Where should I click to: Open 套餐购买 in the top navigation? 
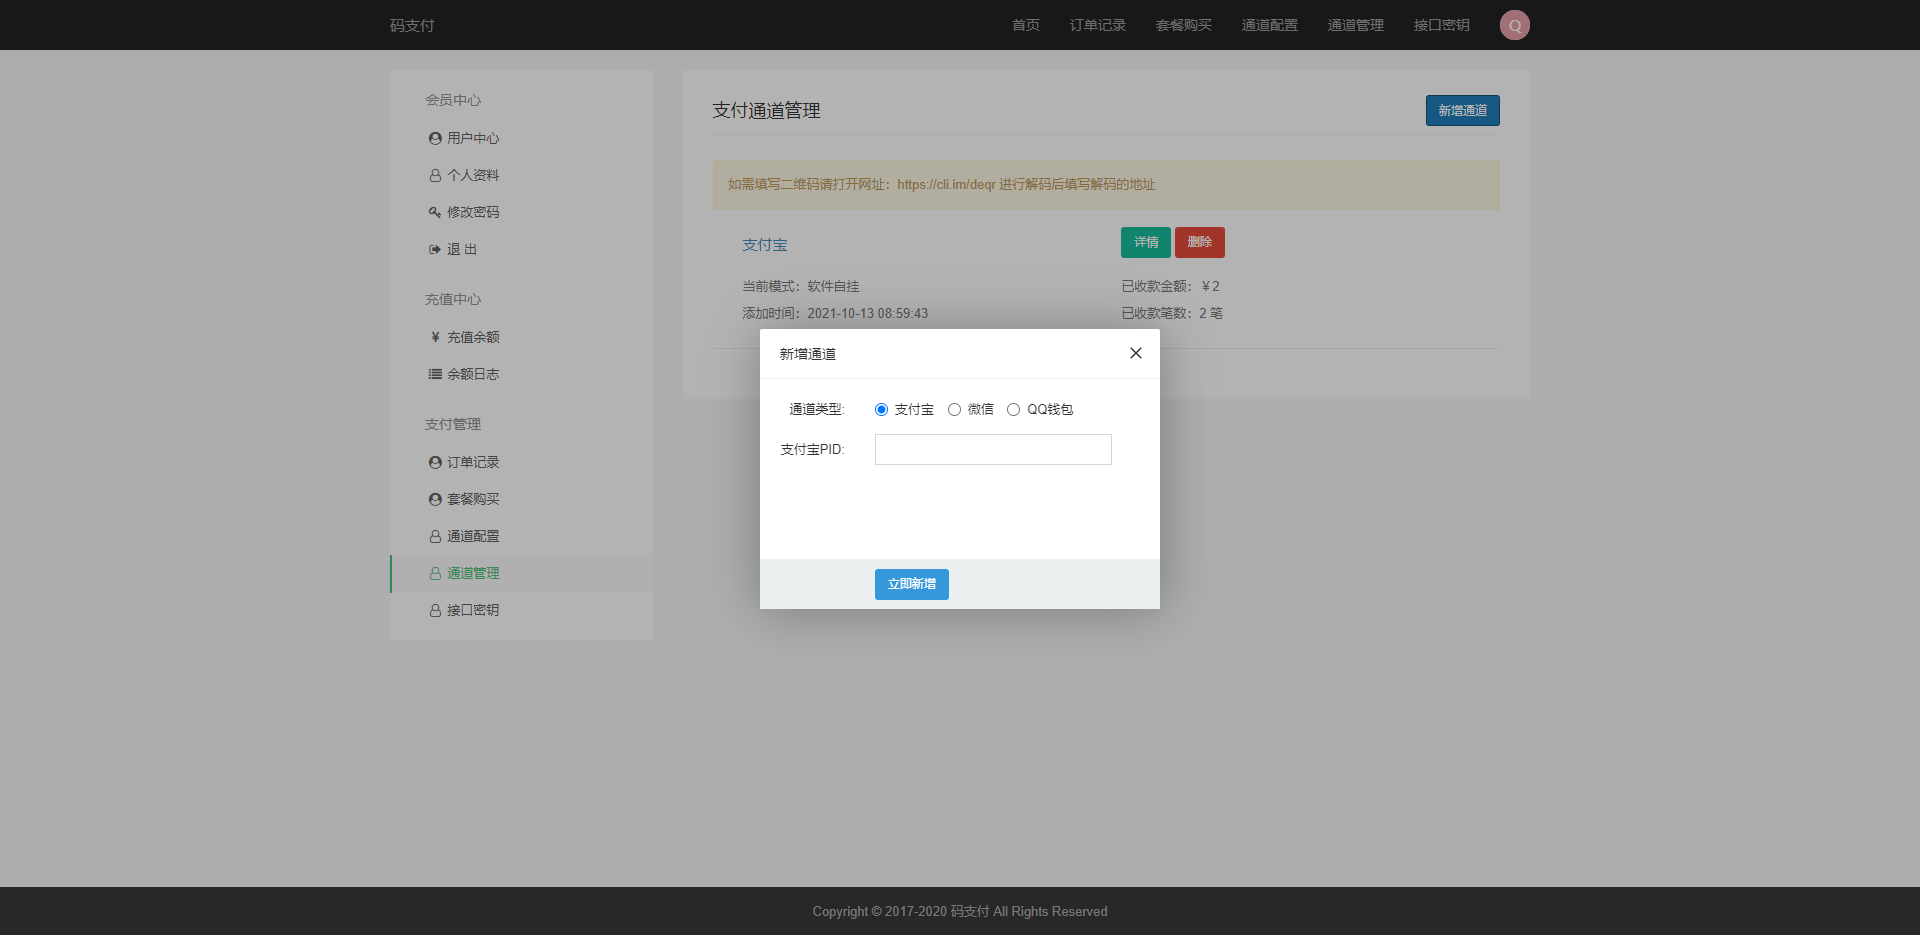1183,25
